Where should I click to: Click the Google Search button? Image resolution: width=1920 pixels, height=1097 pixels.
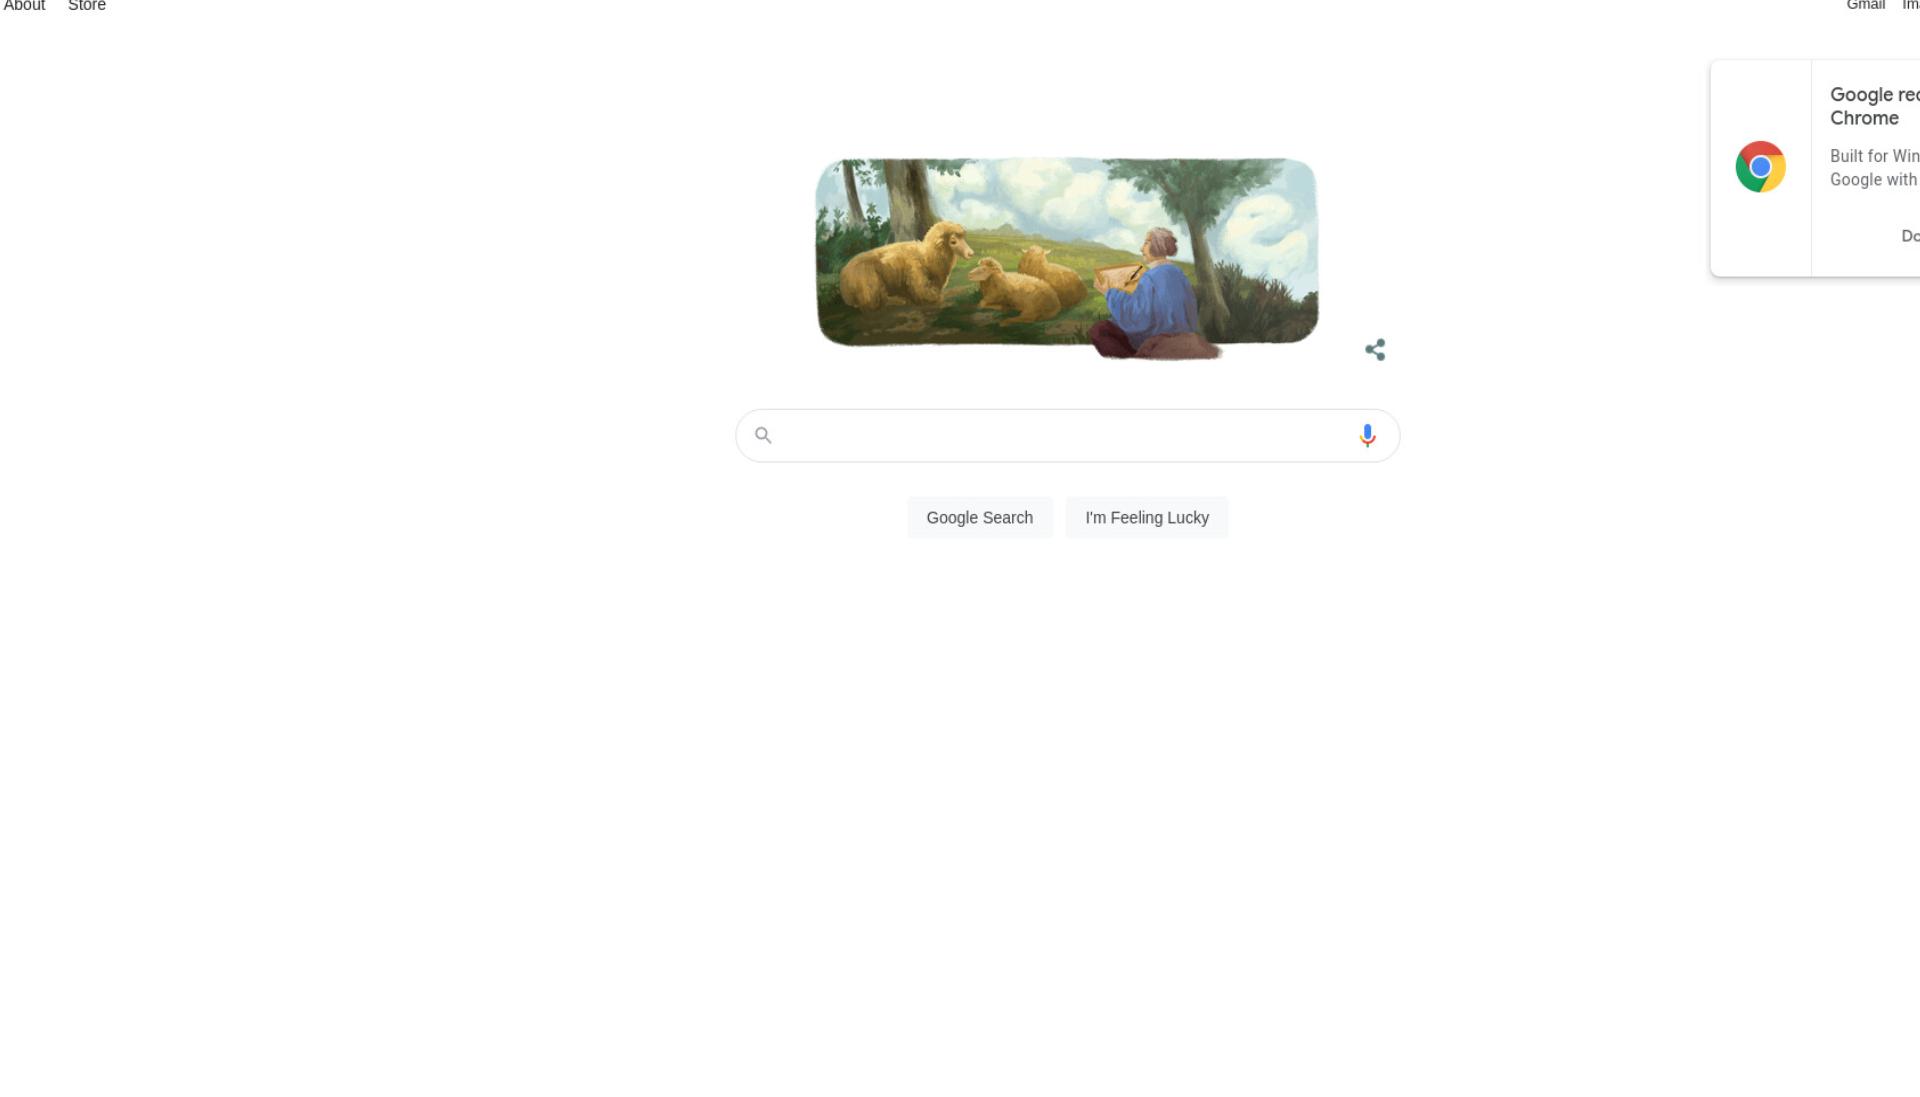point(980,518)
